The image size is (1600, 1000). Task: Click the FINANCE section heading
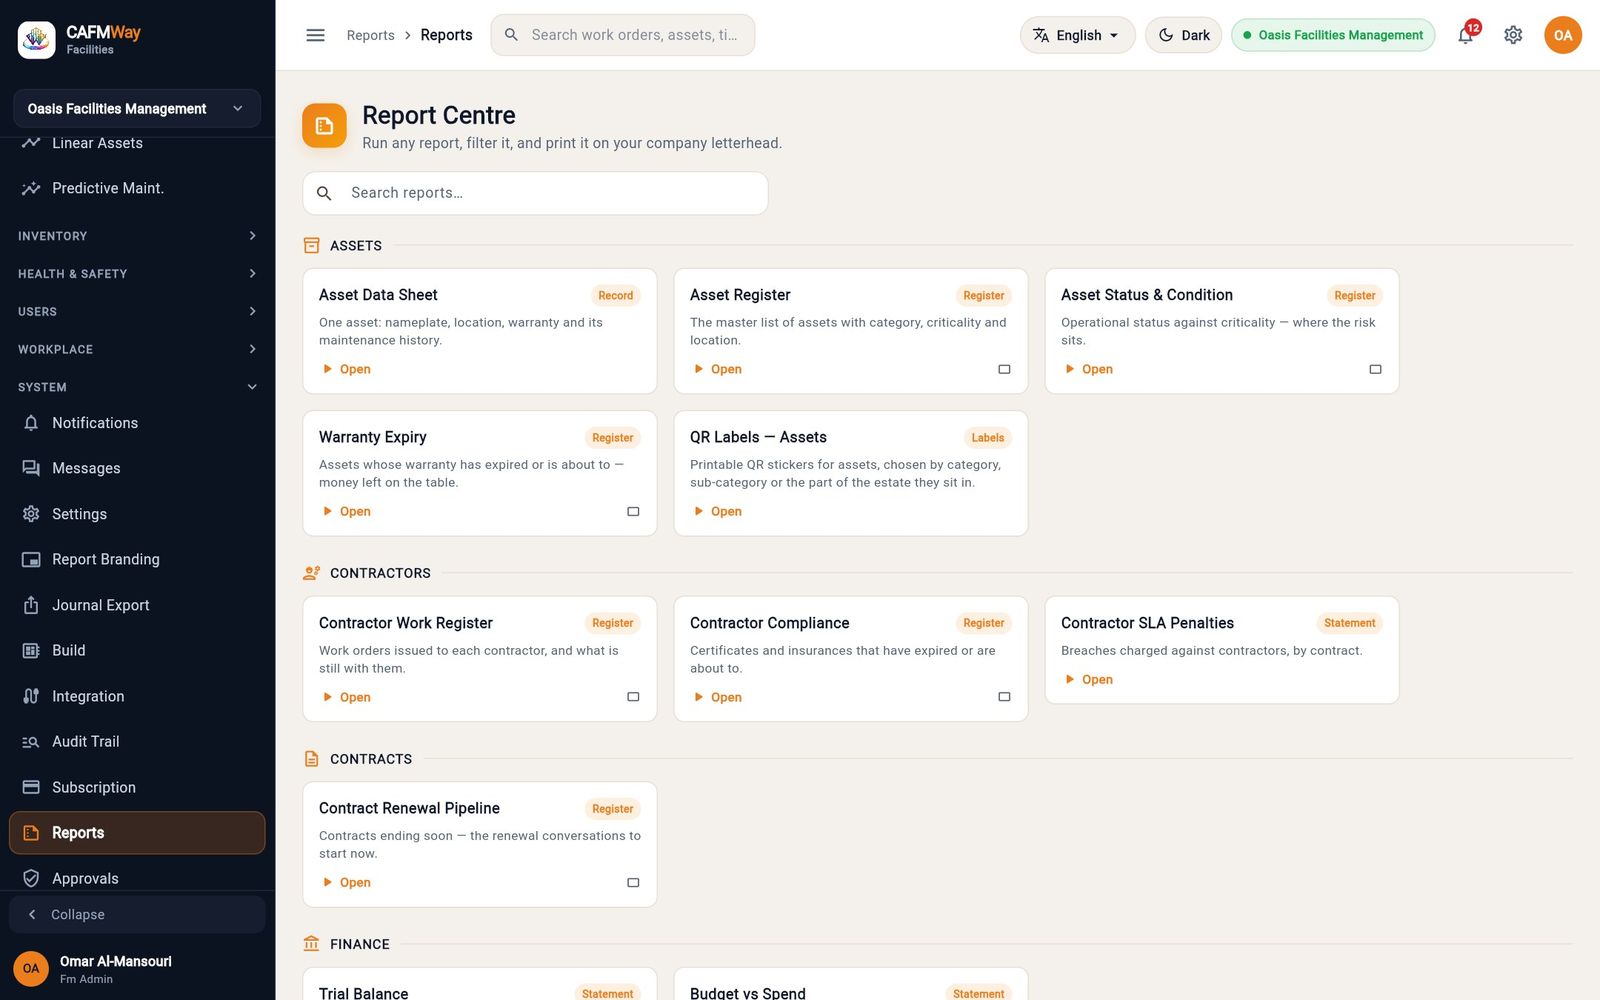pos(360,944)
